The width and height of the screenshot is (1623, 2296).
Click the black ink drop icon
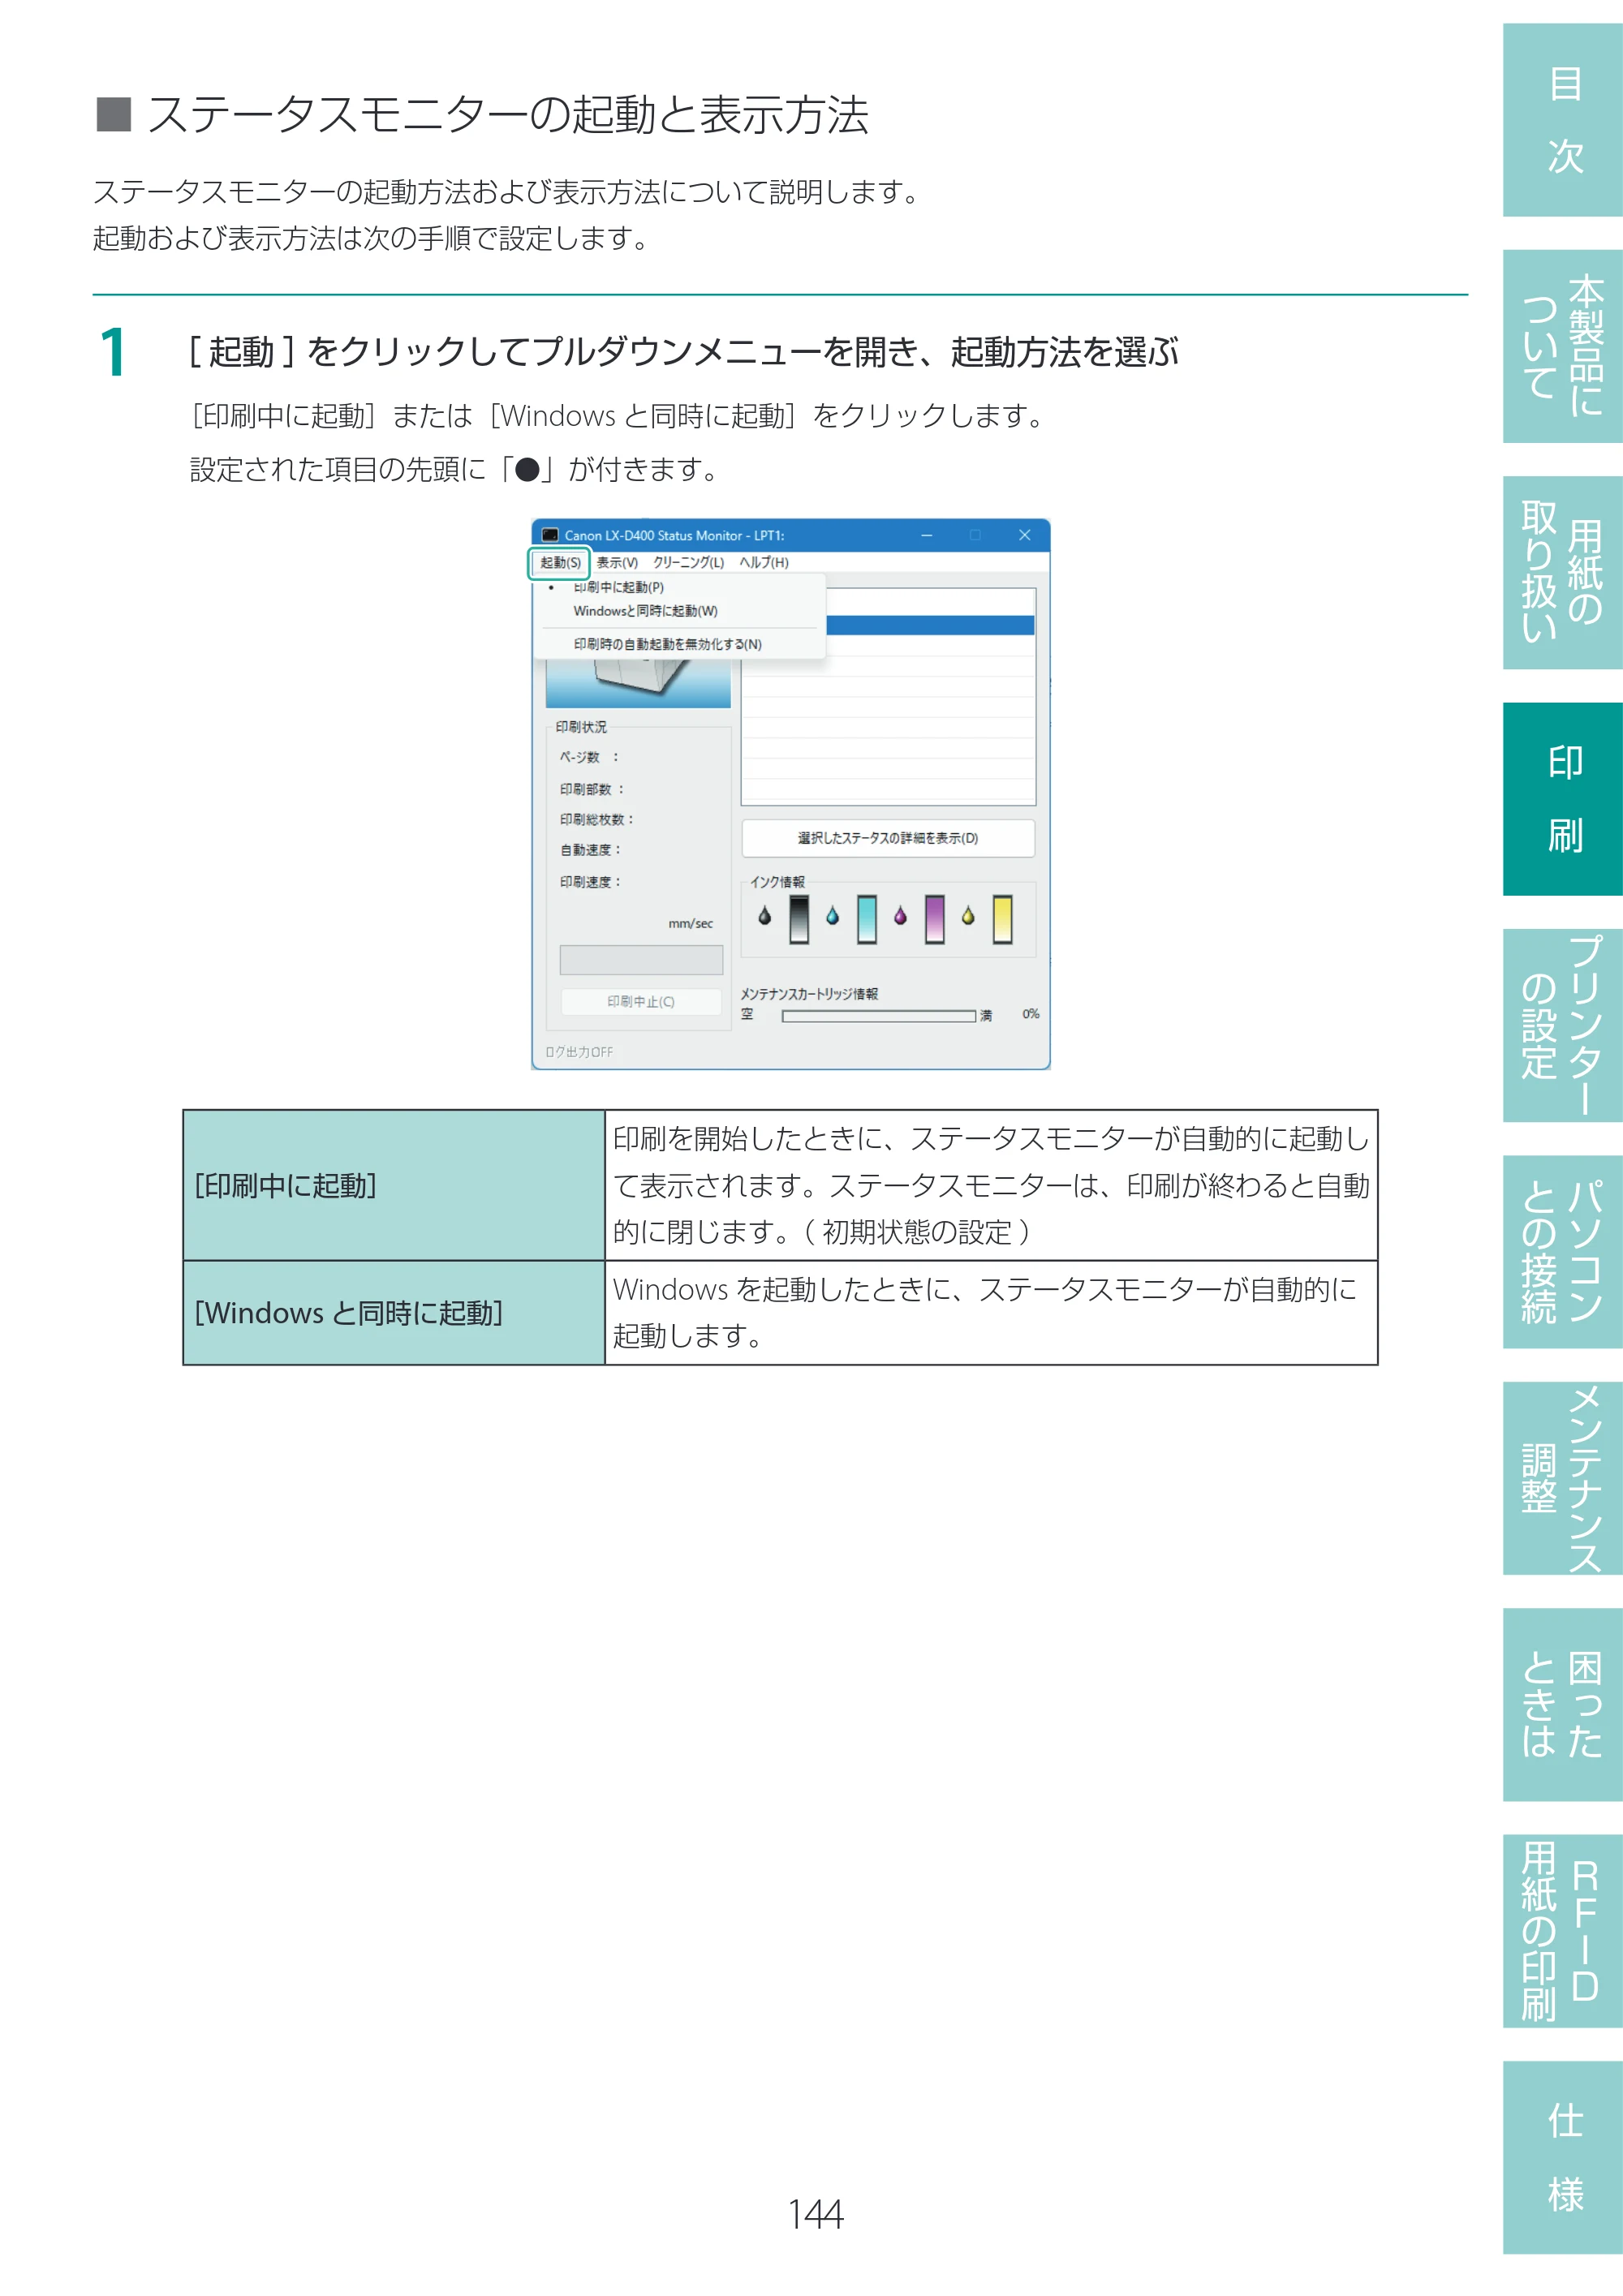(x=765, y=916)
